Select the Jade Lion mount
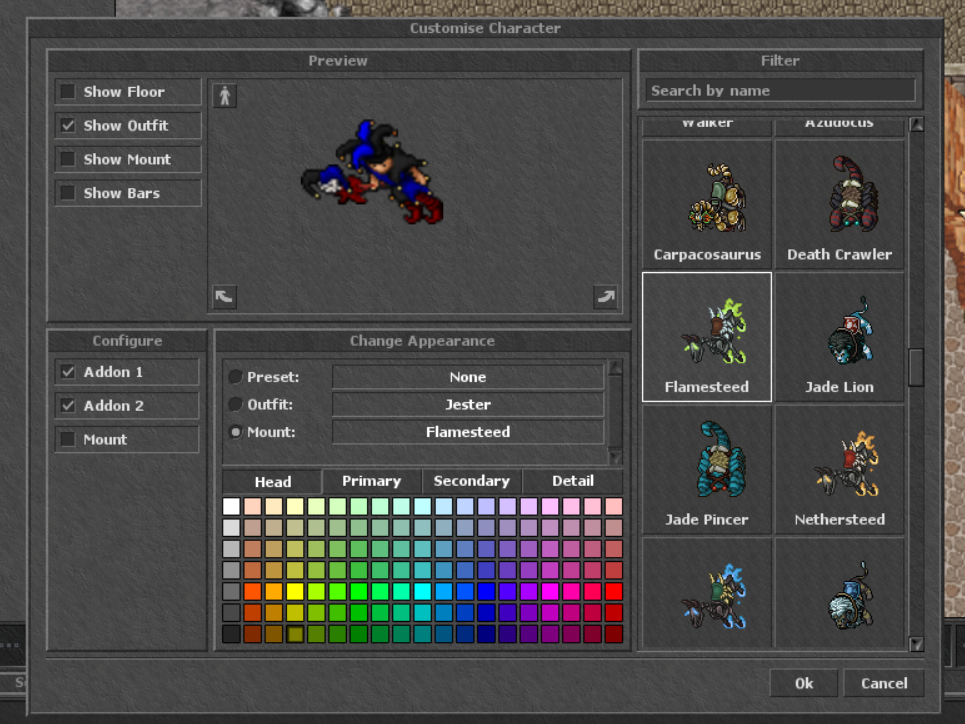965x724 pixels. point(839,337)
